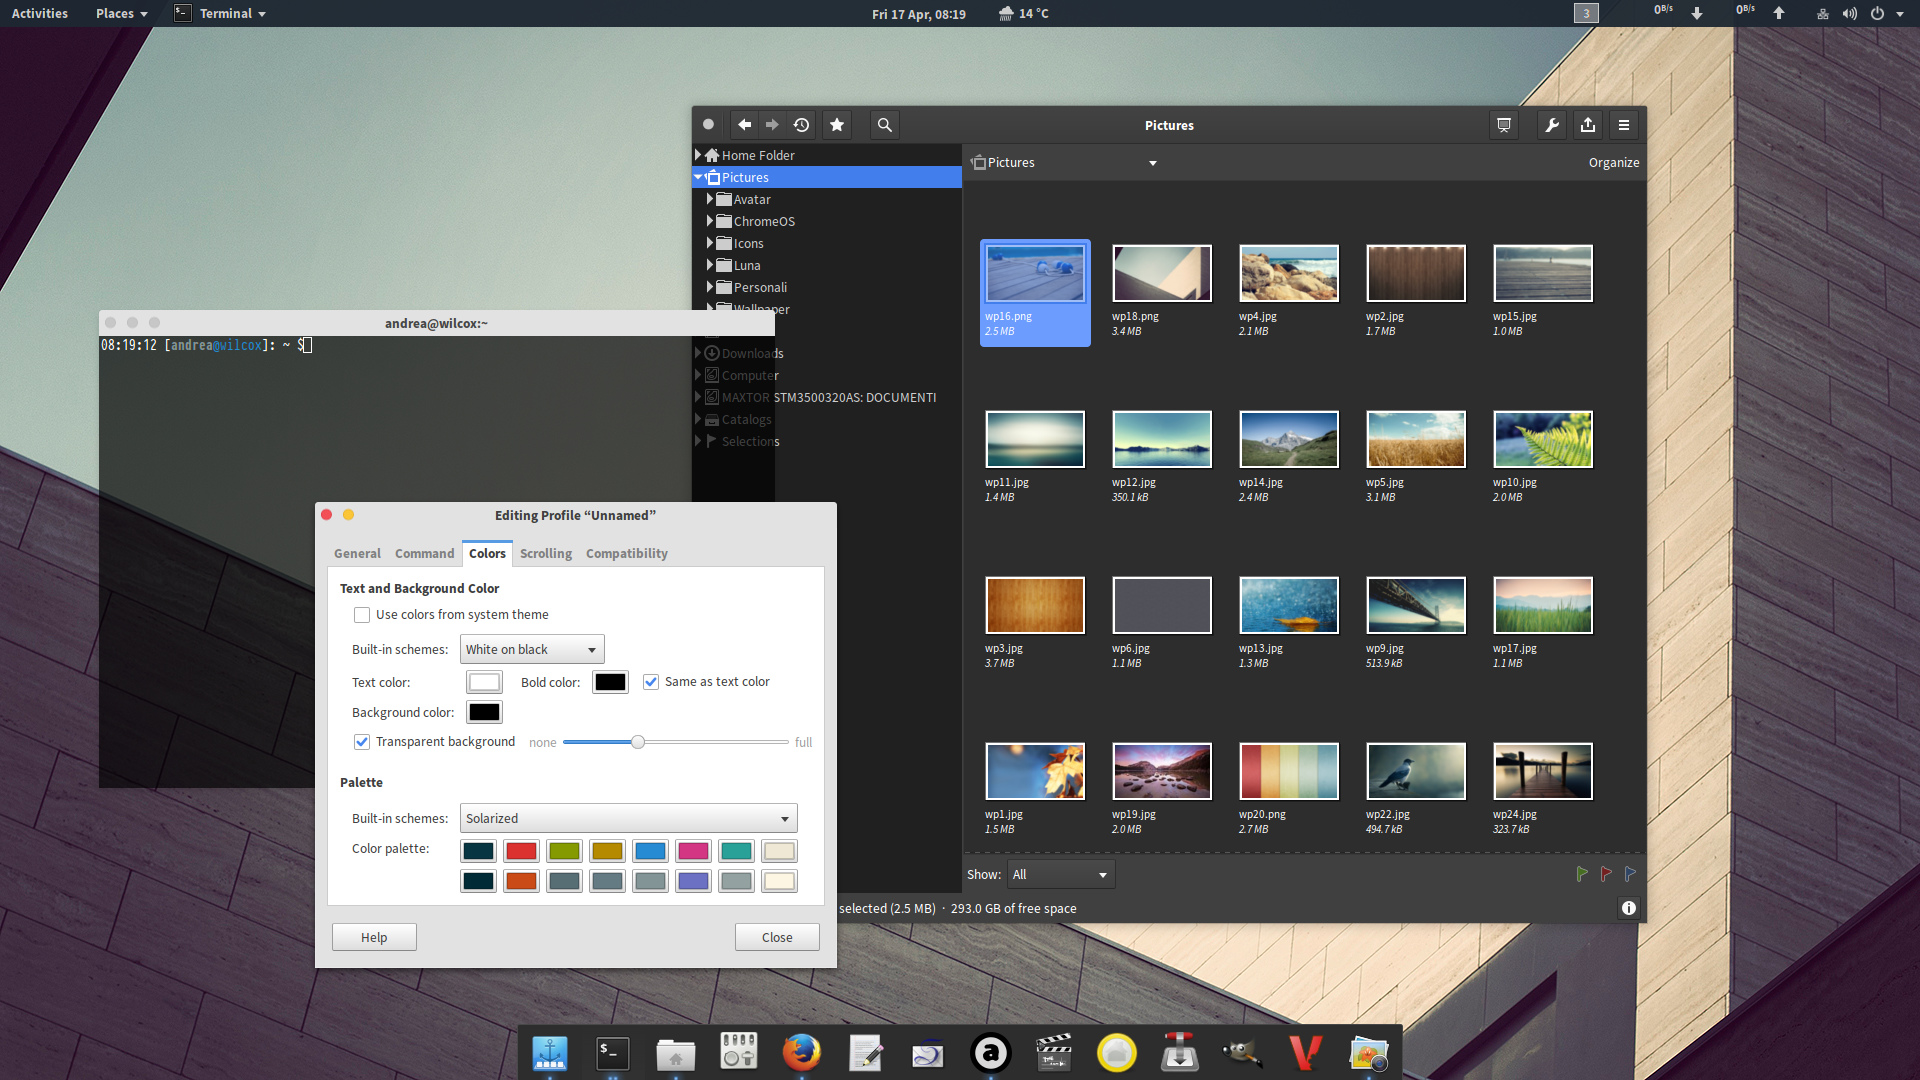1920x1080 pixels.
Task: Click the share/export icon in Pictures toolbar
Action: point(1588,125)
